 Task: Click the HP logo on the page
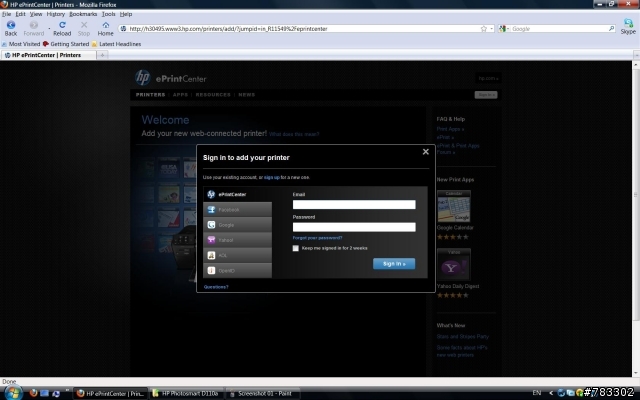142,78
